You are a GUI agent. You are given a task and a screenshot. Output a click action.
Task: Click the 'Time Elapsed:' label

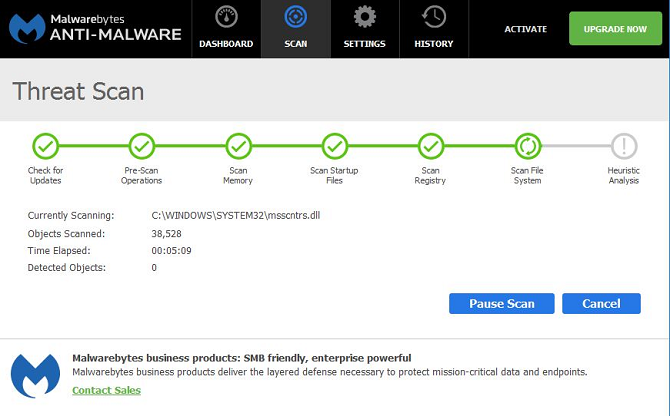59,251
